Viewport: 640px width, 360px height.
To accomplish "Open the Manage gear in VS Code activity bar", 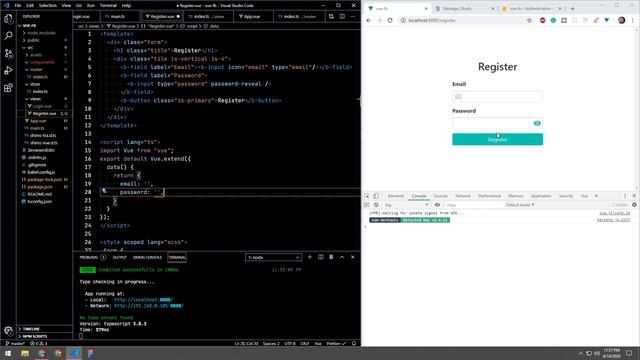I will (x=8, y=331).
